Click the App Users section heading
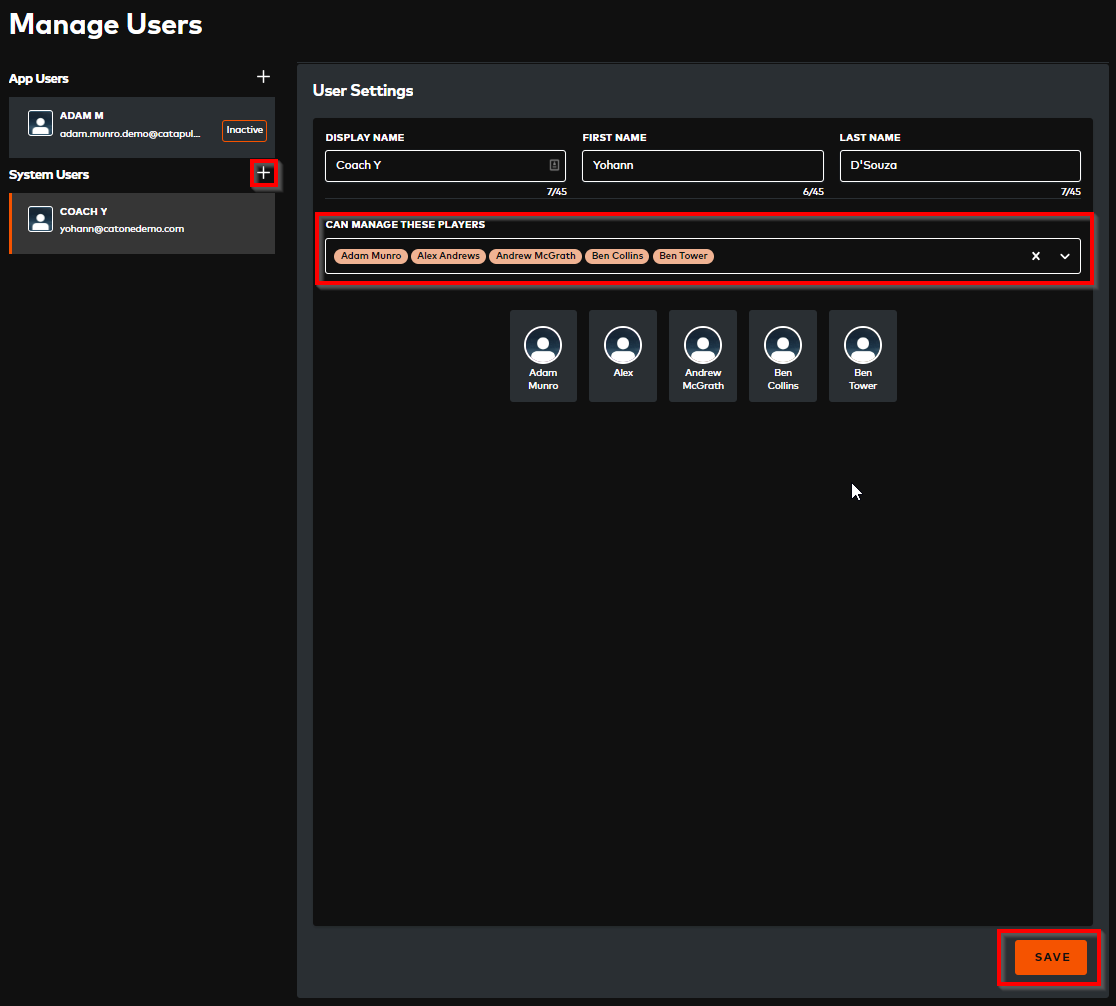 [38, 79]
